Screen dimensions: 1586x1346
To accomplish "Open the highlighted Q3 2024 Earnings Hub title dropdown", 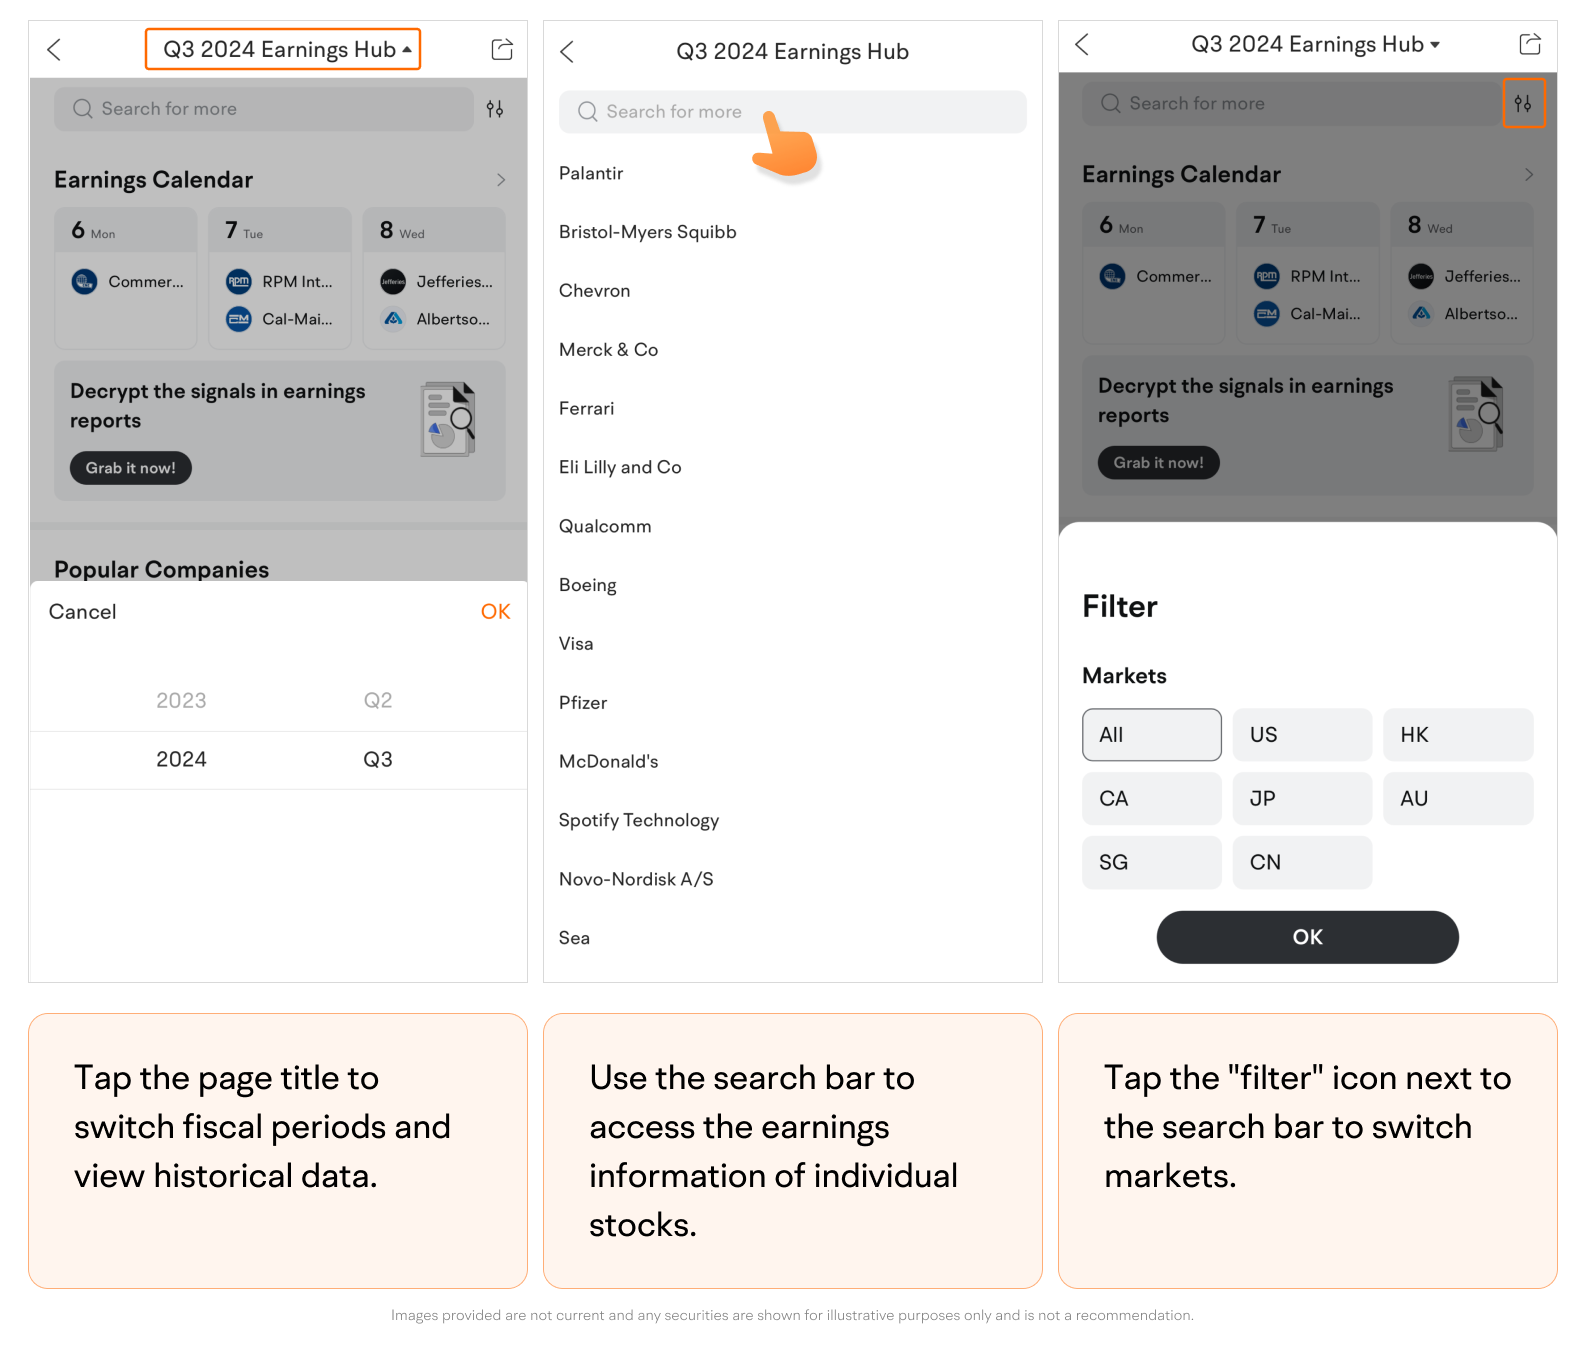I will pos(282,49).
